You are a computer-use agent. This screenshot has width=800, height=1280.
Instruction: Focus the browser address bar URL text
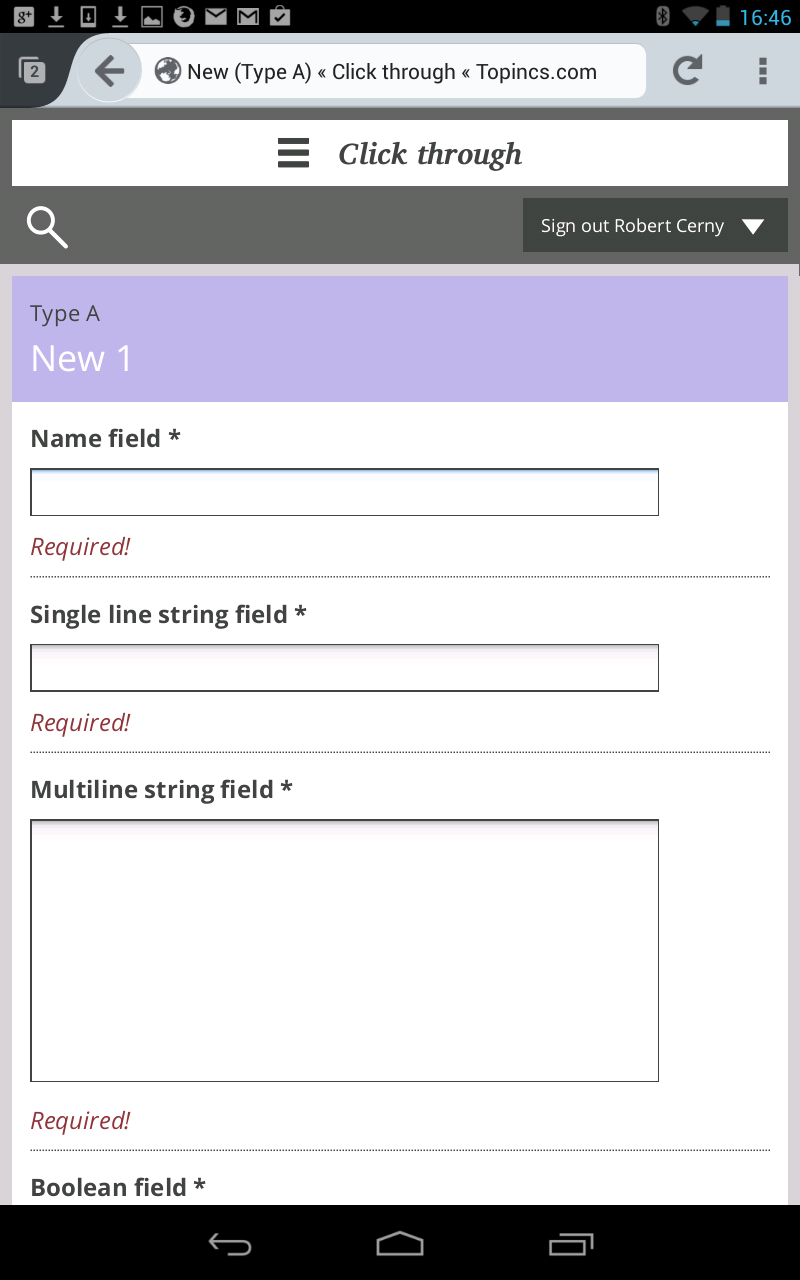tap(392, 72)
